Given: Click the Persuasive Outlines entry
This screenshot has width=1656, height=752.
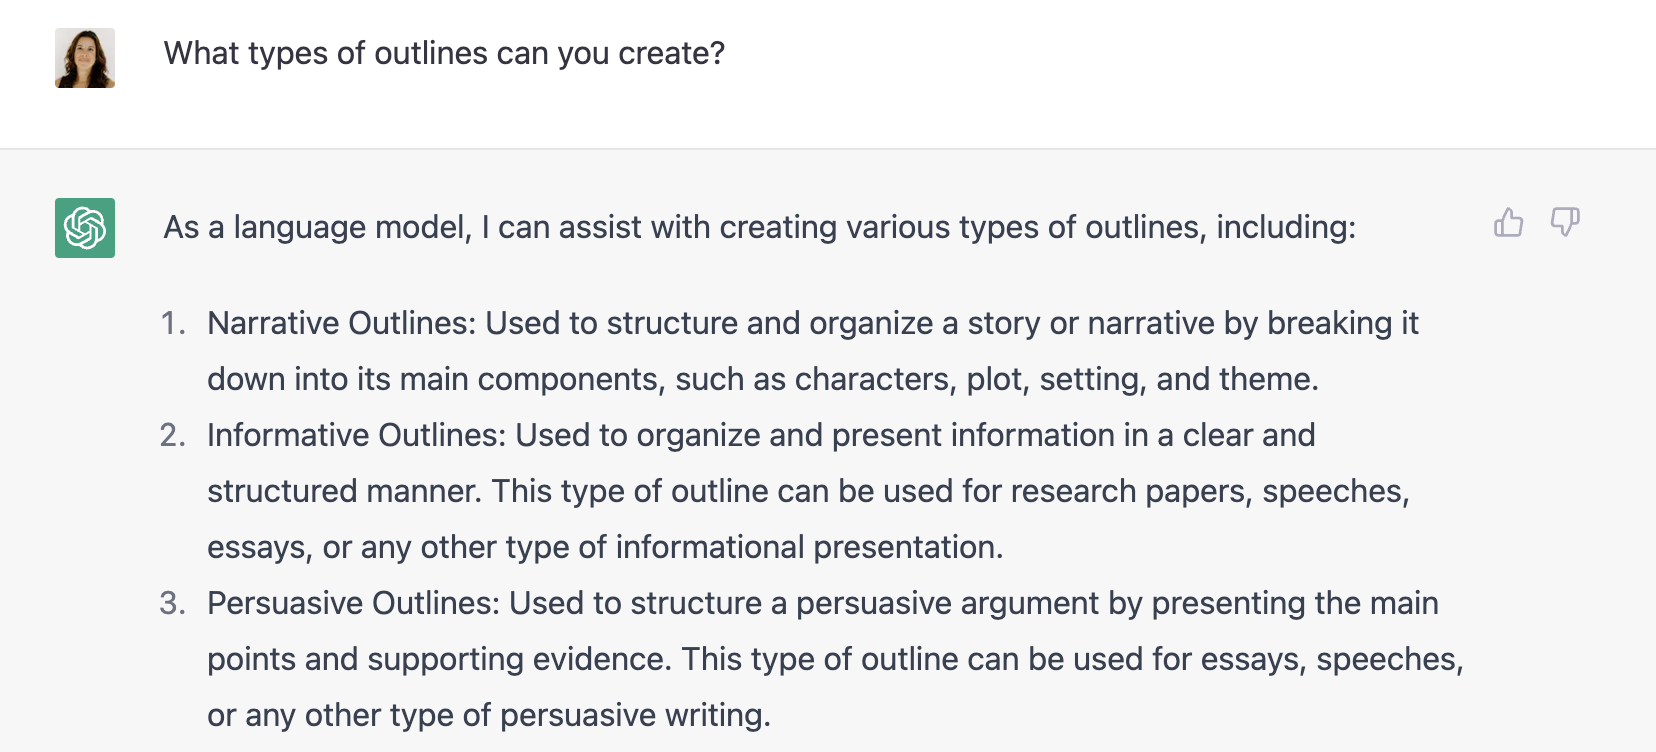Looking at the screenshot, I should (x=820, y=658).
